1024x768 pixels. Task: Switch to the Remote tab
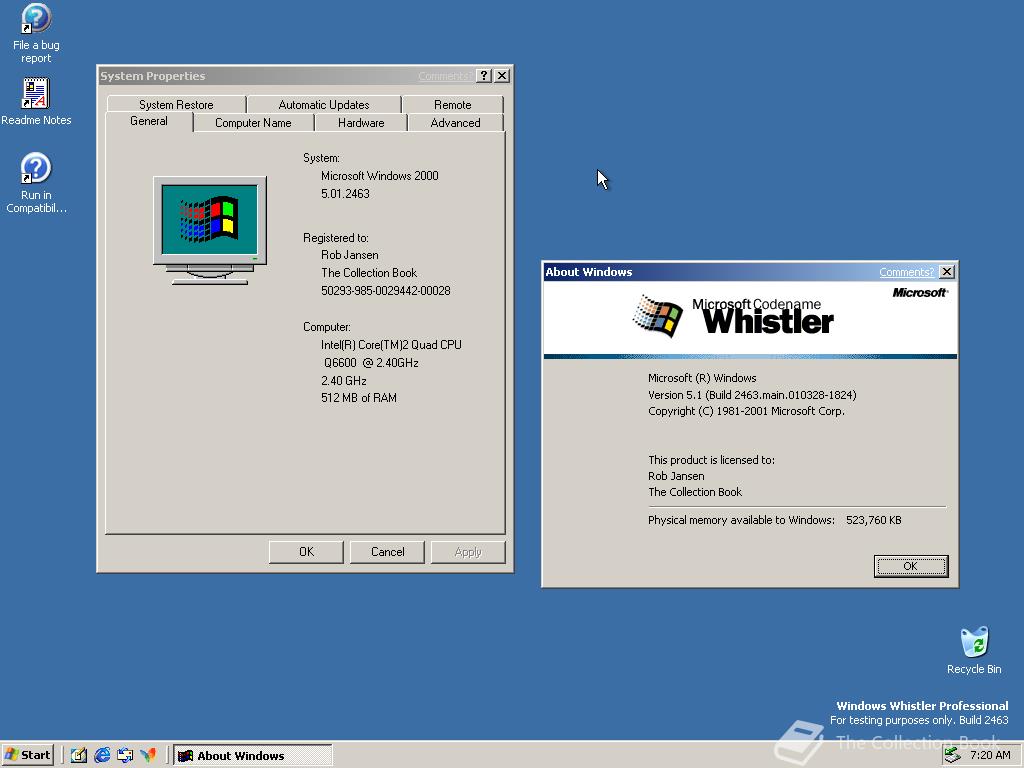(x=453, y=104)
